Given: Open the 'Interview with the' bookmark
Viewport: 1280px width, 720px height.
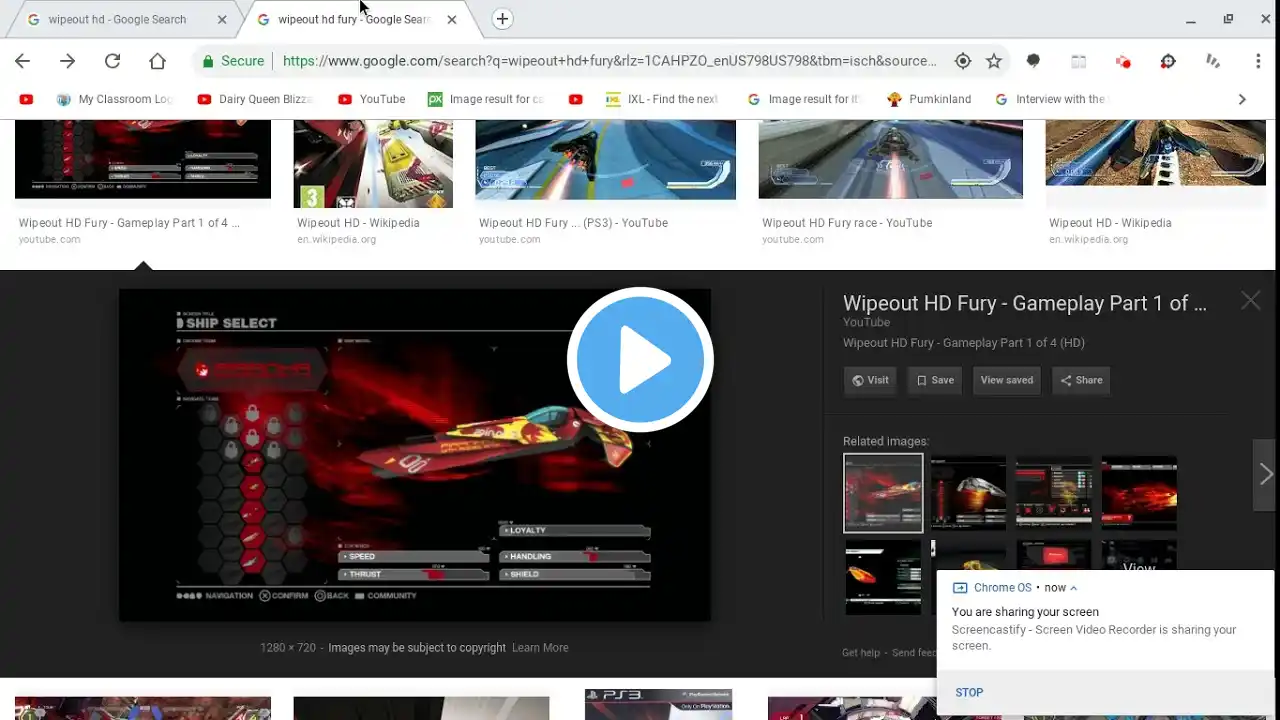Looking at the screenshot, I should [1051, 99].
